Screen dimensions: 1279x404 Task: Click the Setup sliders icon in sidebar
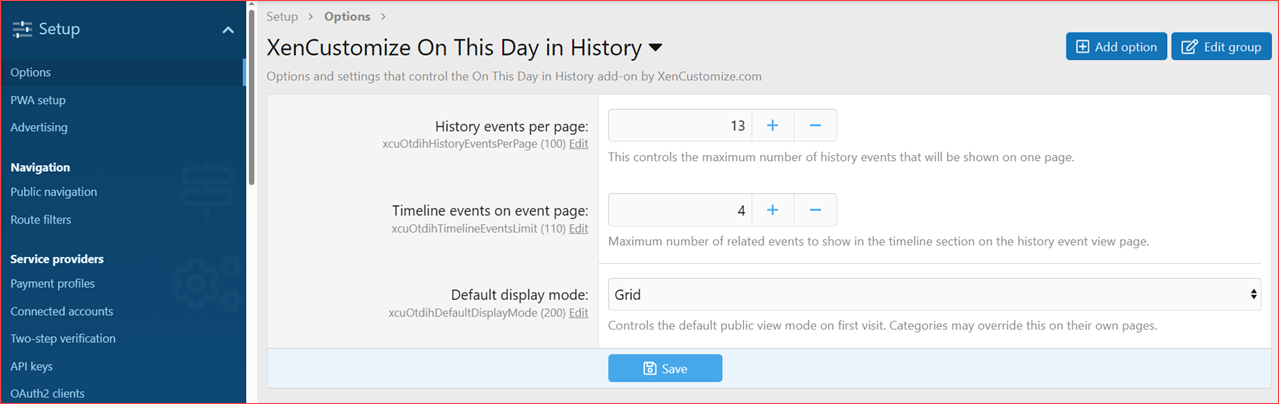21,30
